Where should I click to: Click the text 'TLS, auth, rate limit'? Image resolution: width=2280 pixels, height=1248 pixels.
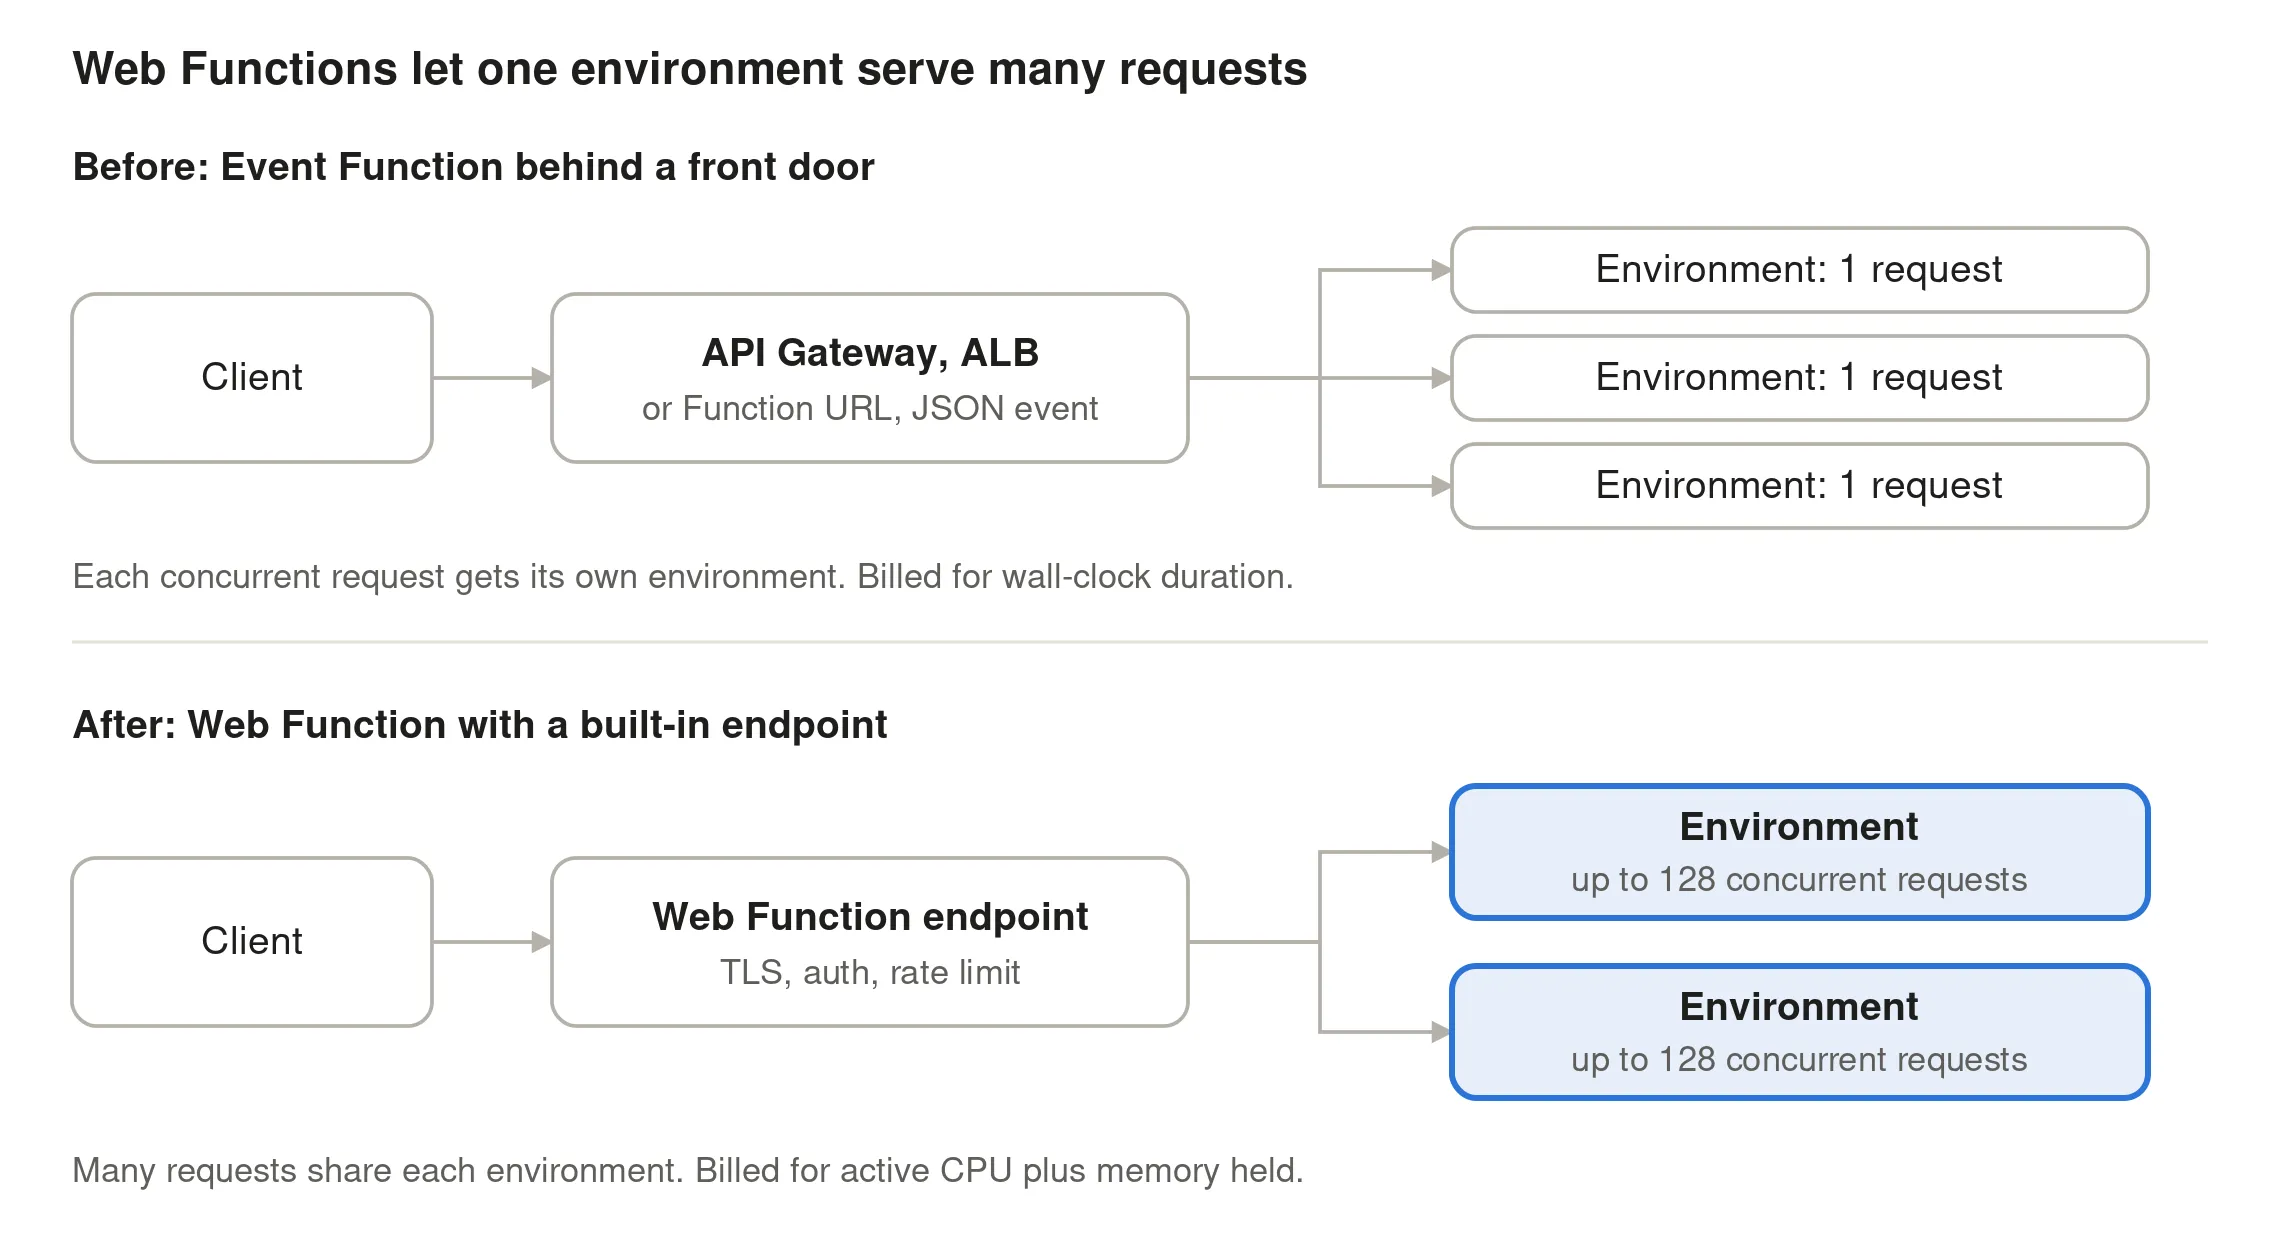click(x=870, y=973)
